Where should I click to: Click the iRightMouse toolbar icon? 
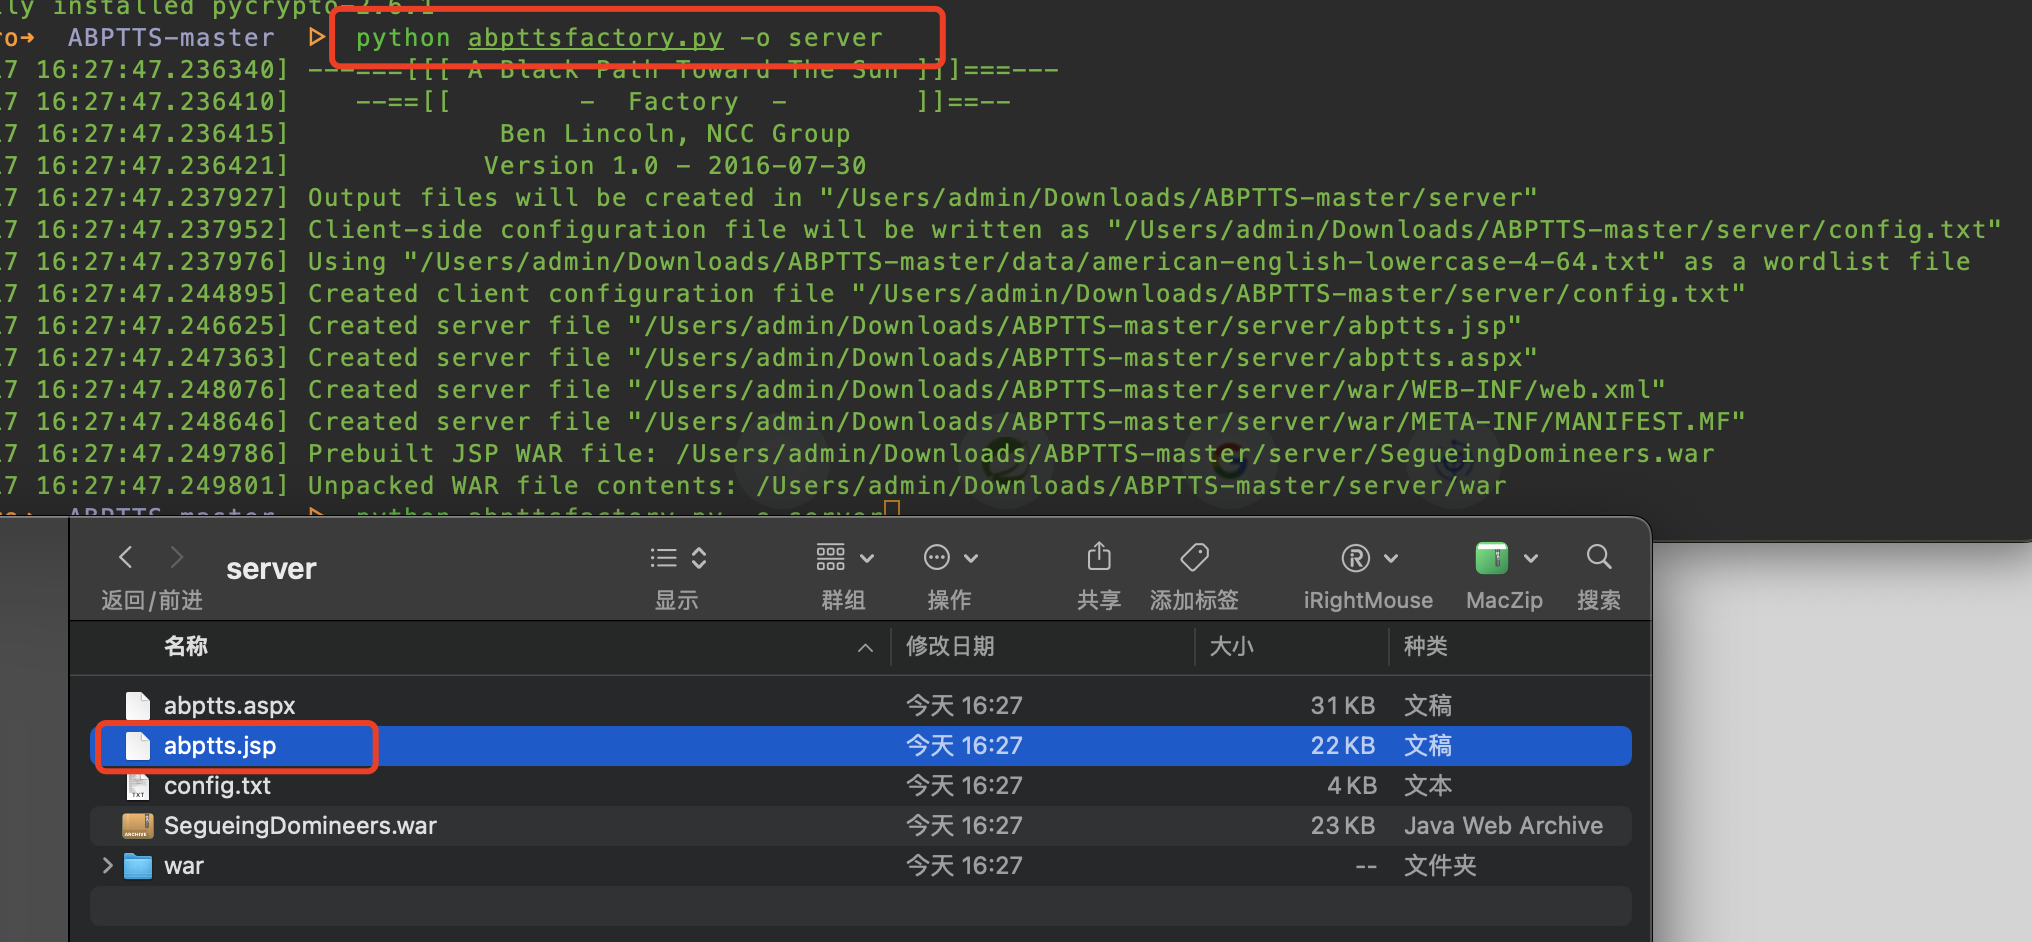pos(1355,557)
